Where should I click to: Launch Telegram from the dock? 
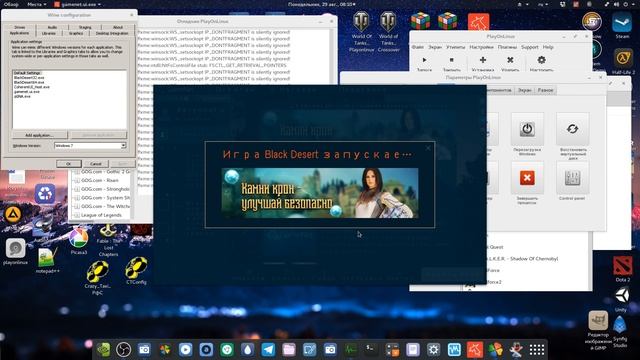pos(268,349)
